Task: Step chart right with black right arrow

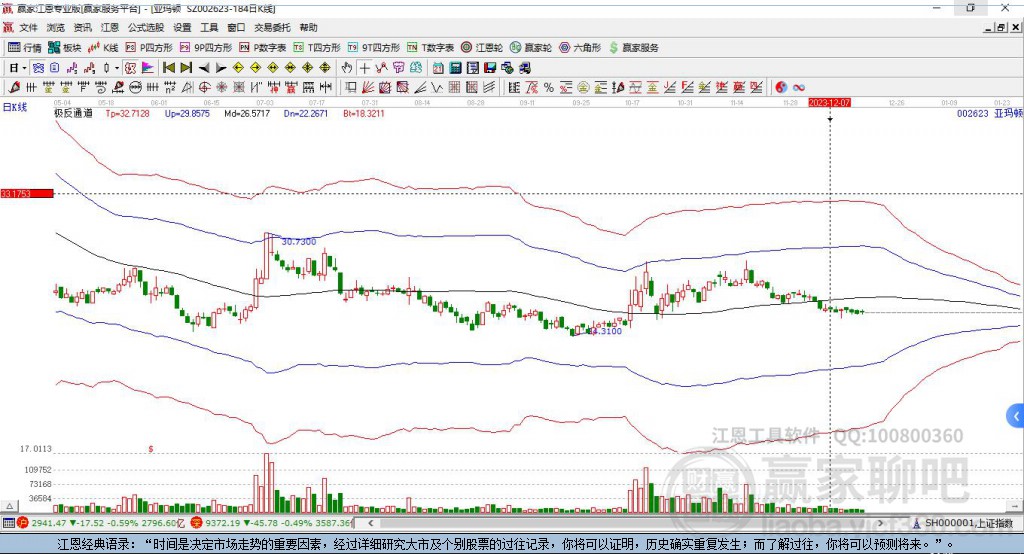Action: coord(221,68)
